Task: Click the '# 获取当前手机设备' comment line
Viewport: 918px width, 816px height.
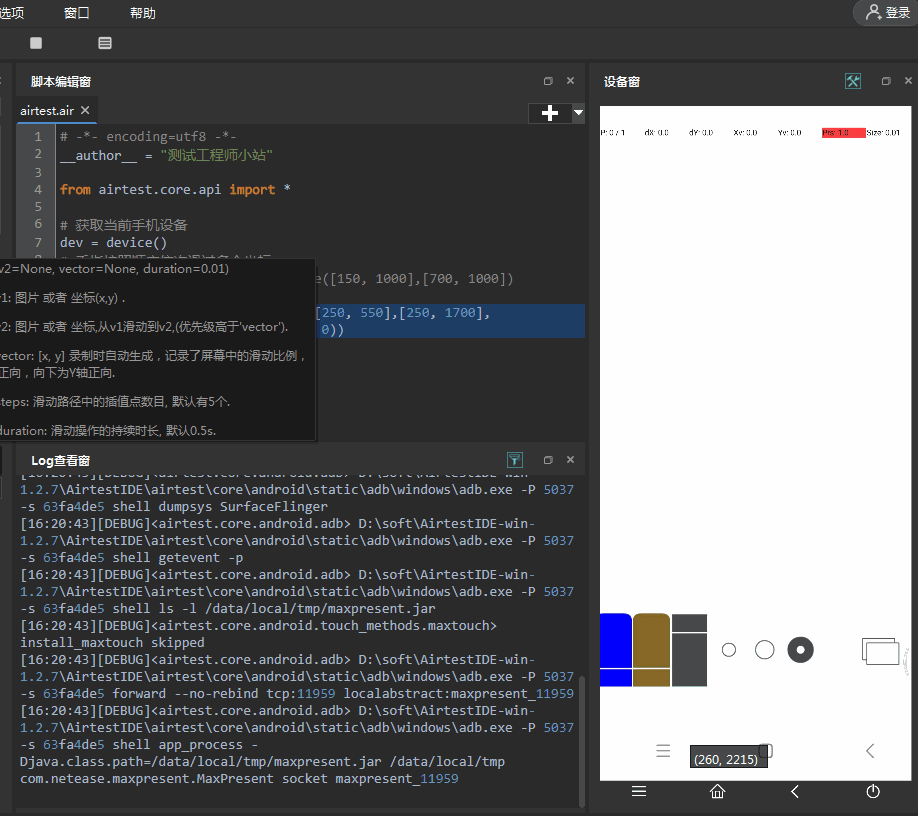Action: point(124,225)
